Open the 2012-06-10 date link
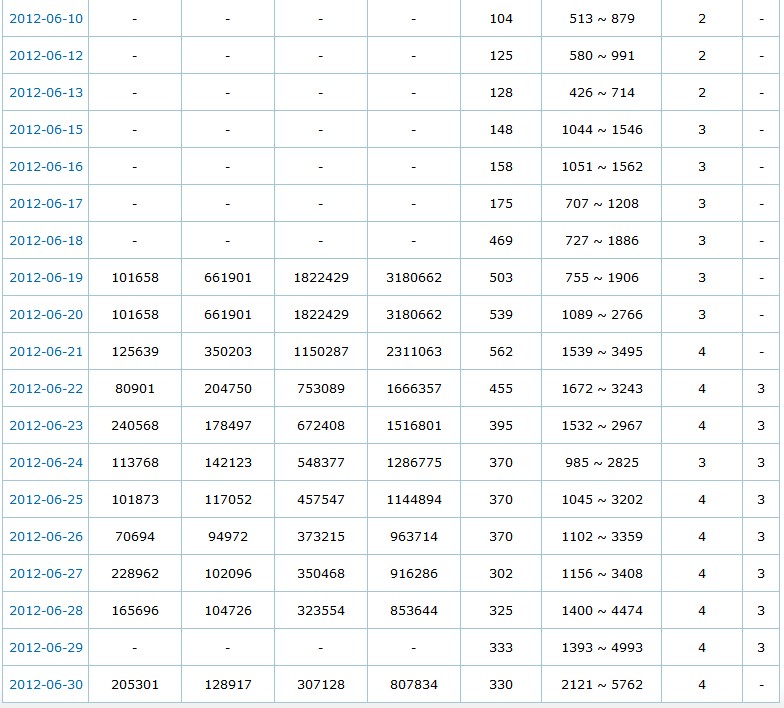This screenshot has width=784, height=708. [46, 19]
